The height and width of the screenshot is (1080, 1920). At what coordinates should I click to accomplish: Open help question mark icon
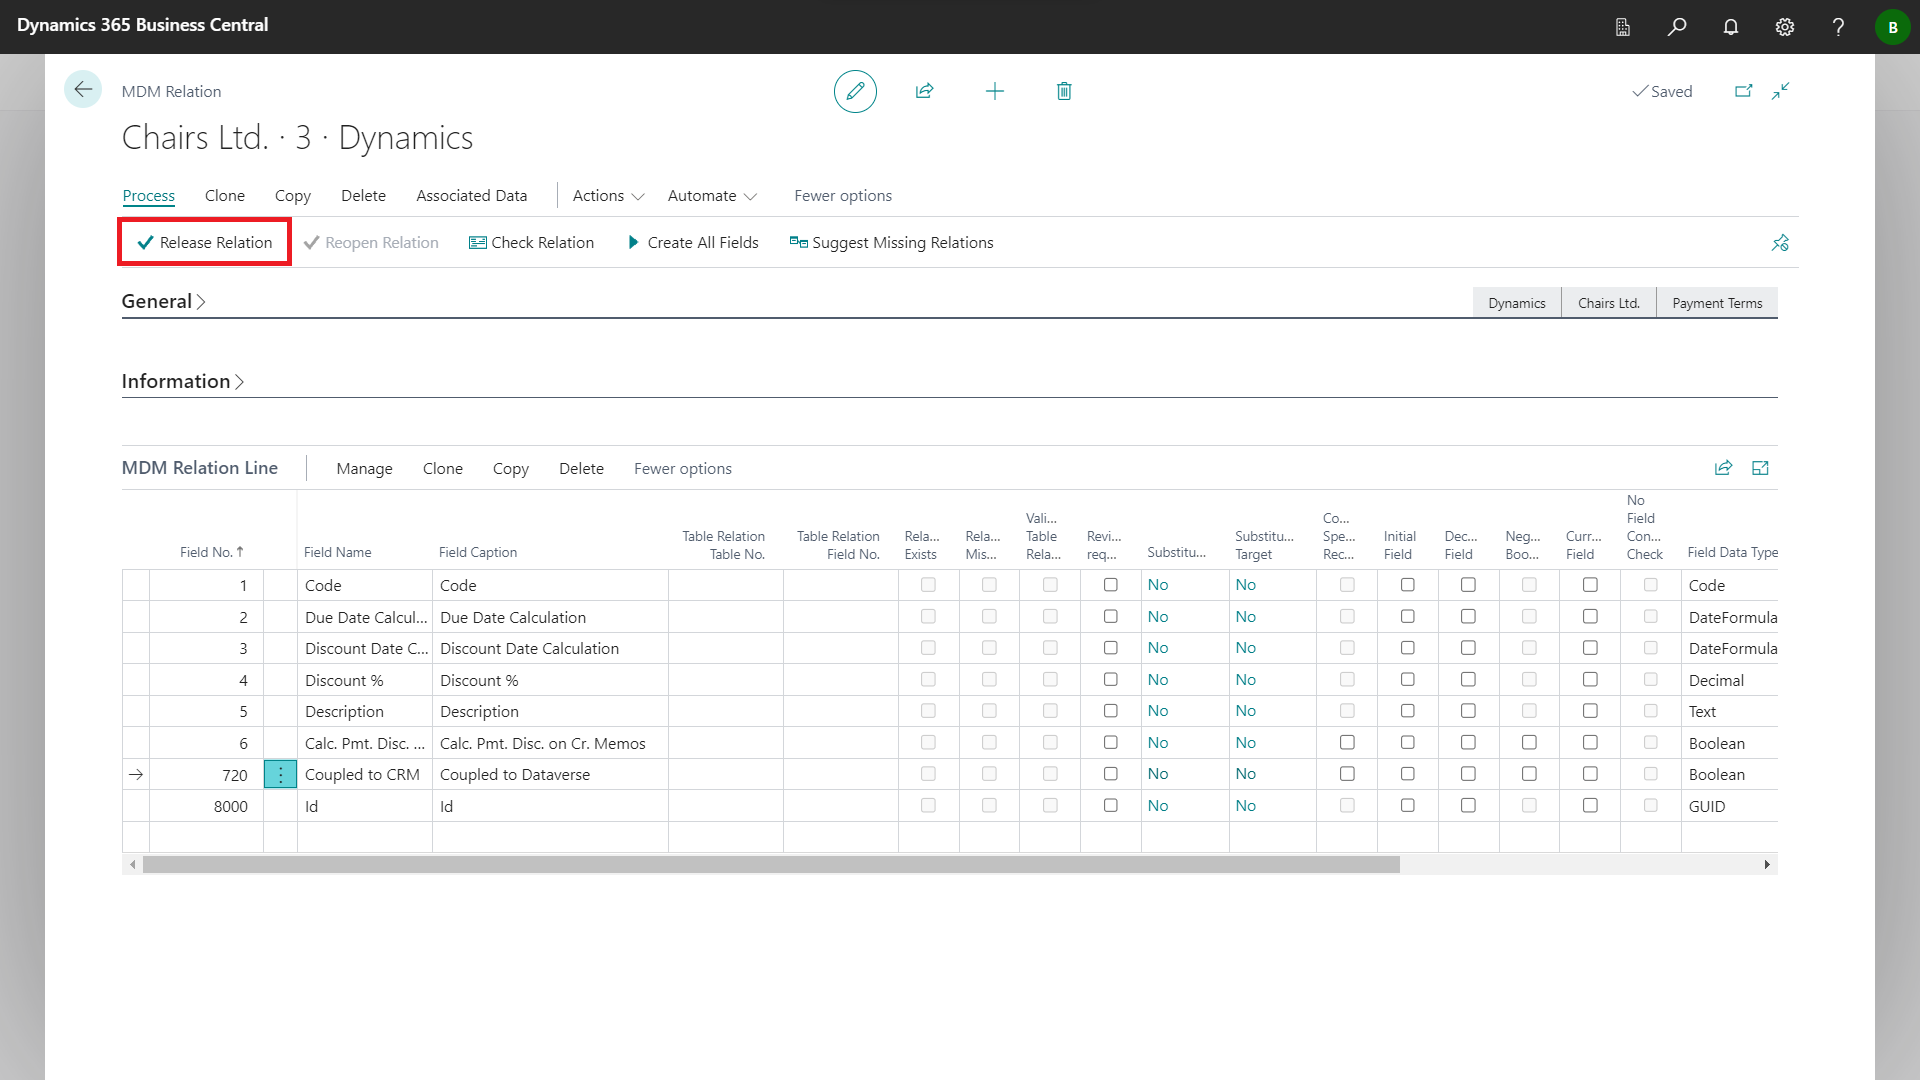pyautogui.click(x=1838, y=27)
